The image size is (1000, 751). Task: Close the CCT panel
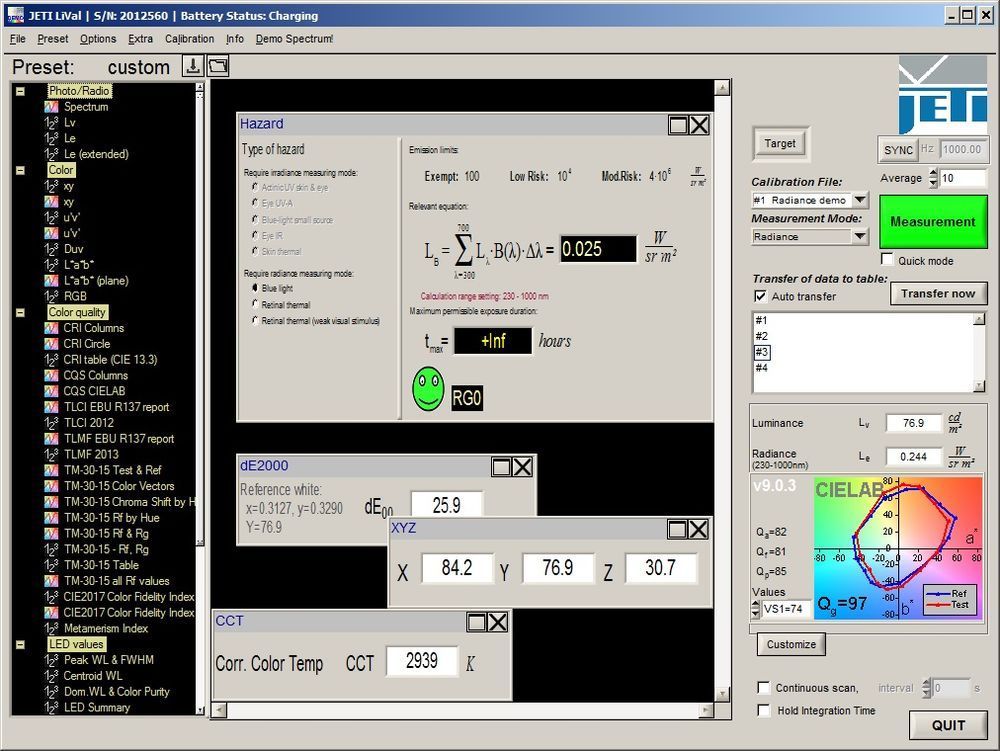pos(497,622)
